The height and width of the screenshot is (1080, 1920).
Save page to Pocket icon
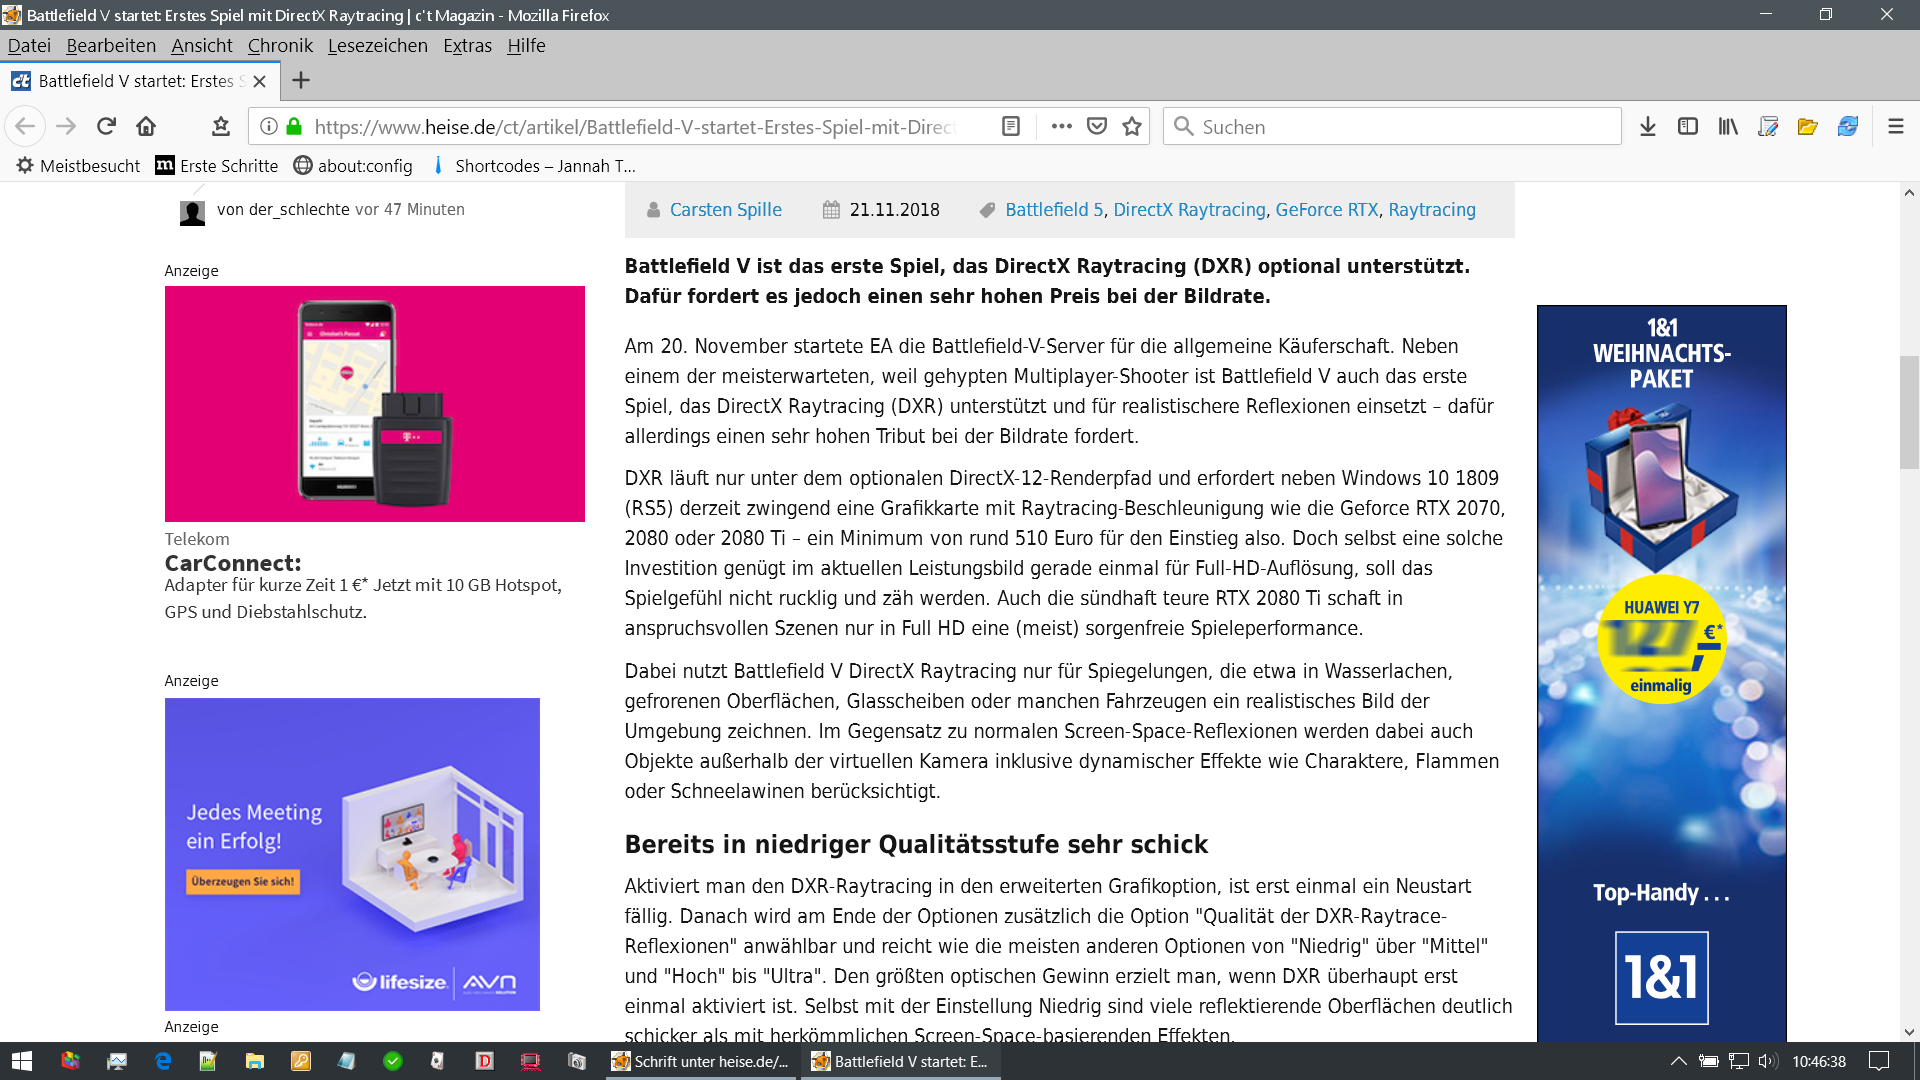point(1097,126)
